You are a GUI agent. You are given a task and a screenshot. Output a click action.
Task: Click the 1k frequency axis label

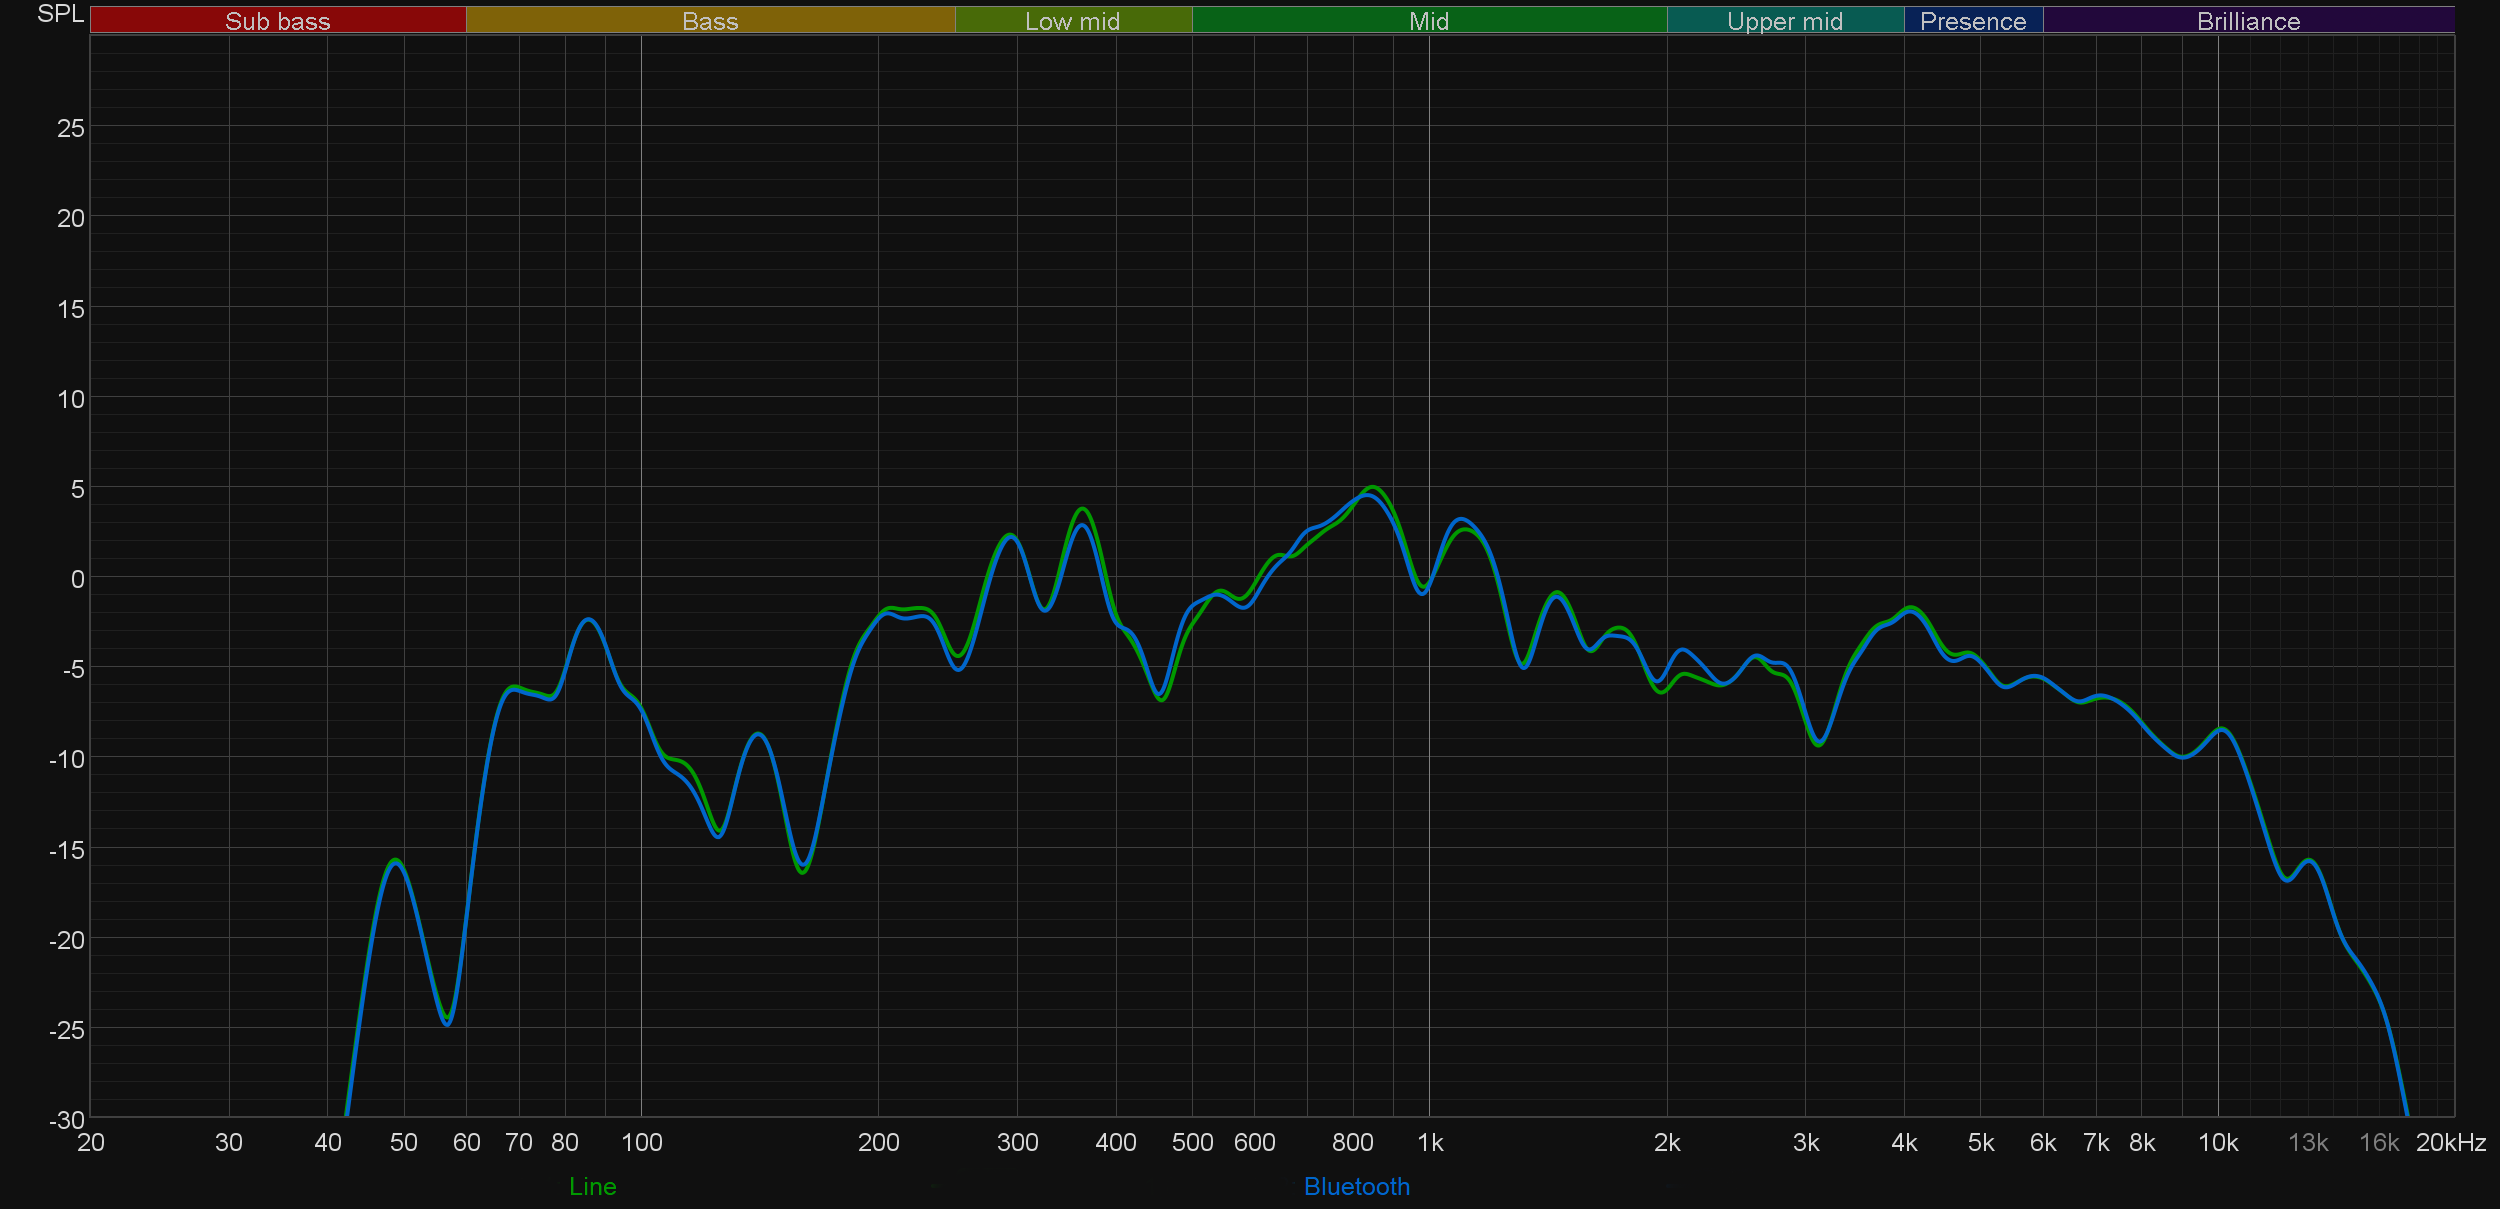(x=1430, y=1142)
